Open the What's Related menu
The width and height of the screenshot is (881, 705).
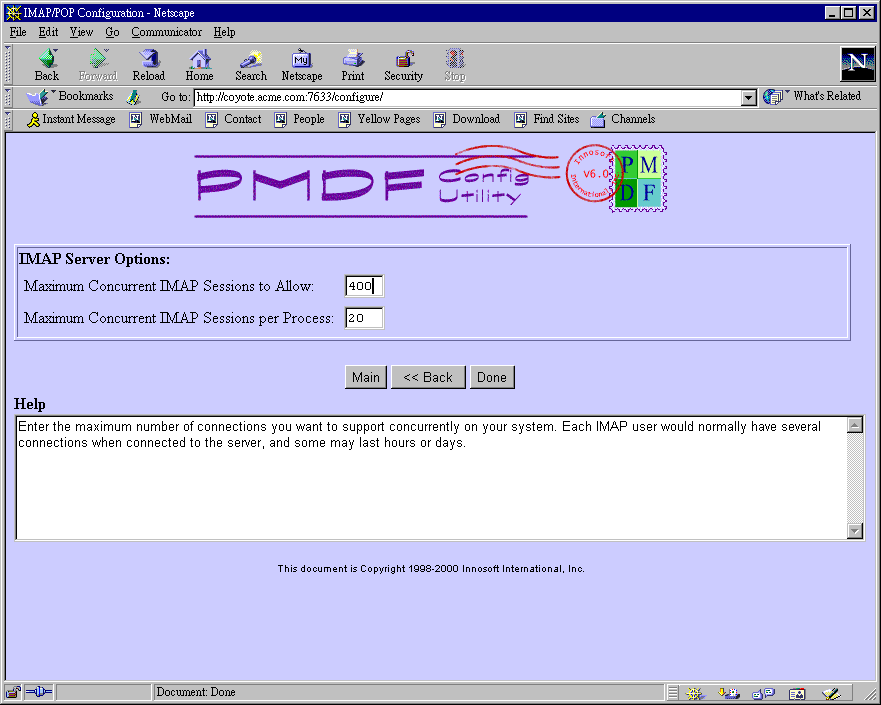click(815, 97)
